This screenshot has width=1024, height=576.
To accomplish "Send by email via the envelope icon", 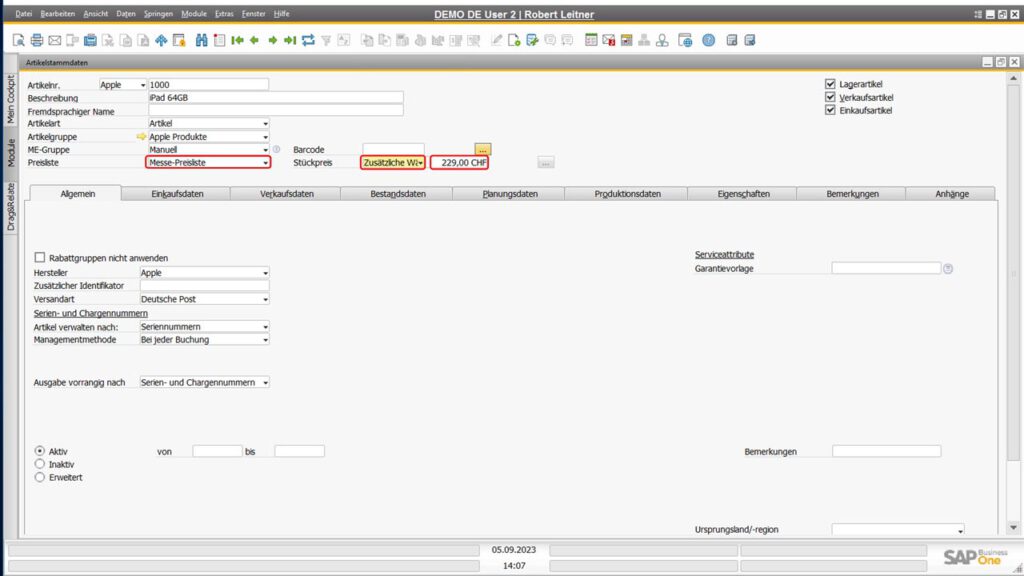I will pyautogui.click(x=55, y=40).
